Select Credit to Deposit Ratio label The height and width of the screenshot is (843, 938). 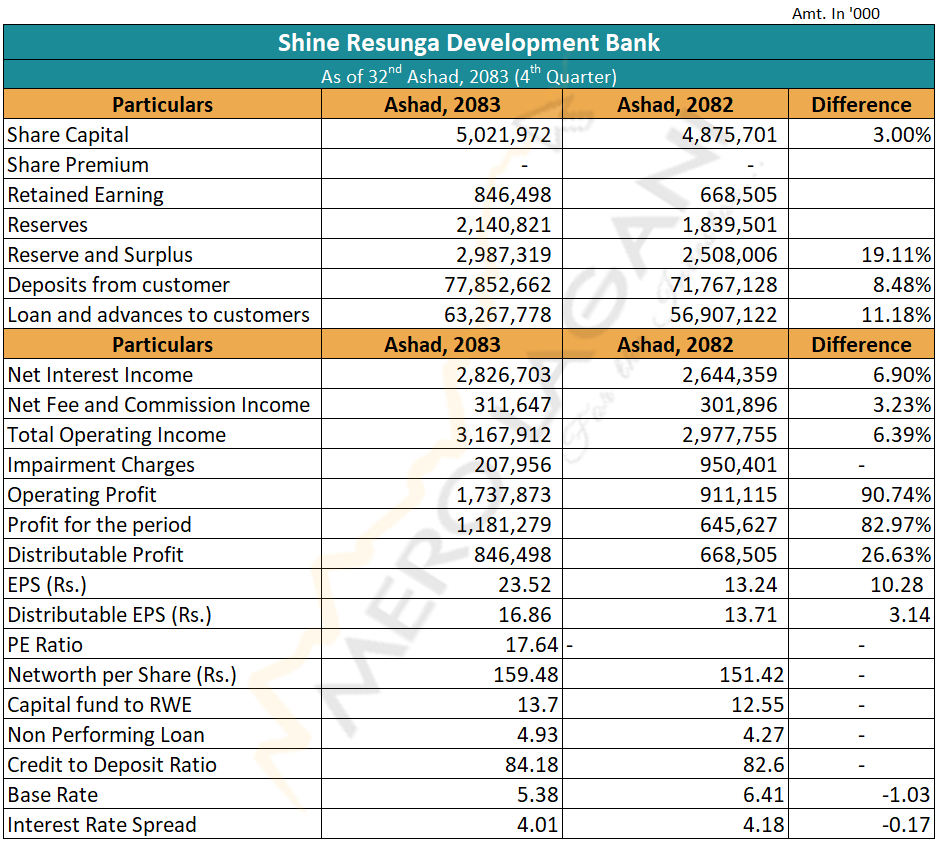pos(111,764)
